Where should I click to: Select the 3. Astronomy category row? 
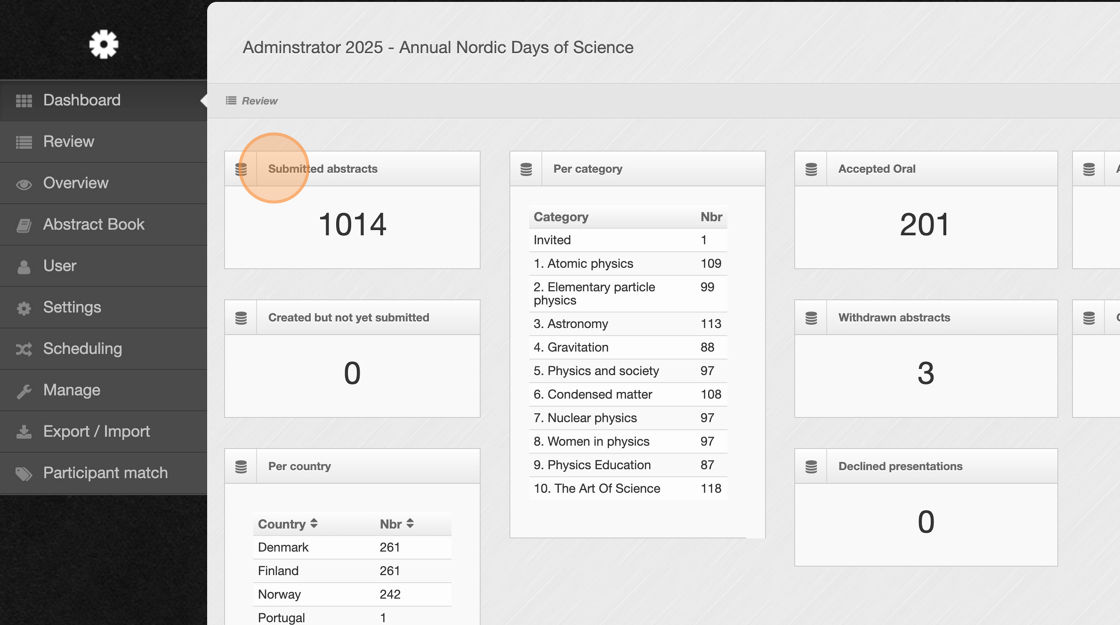[628, 324]
